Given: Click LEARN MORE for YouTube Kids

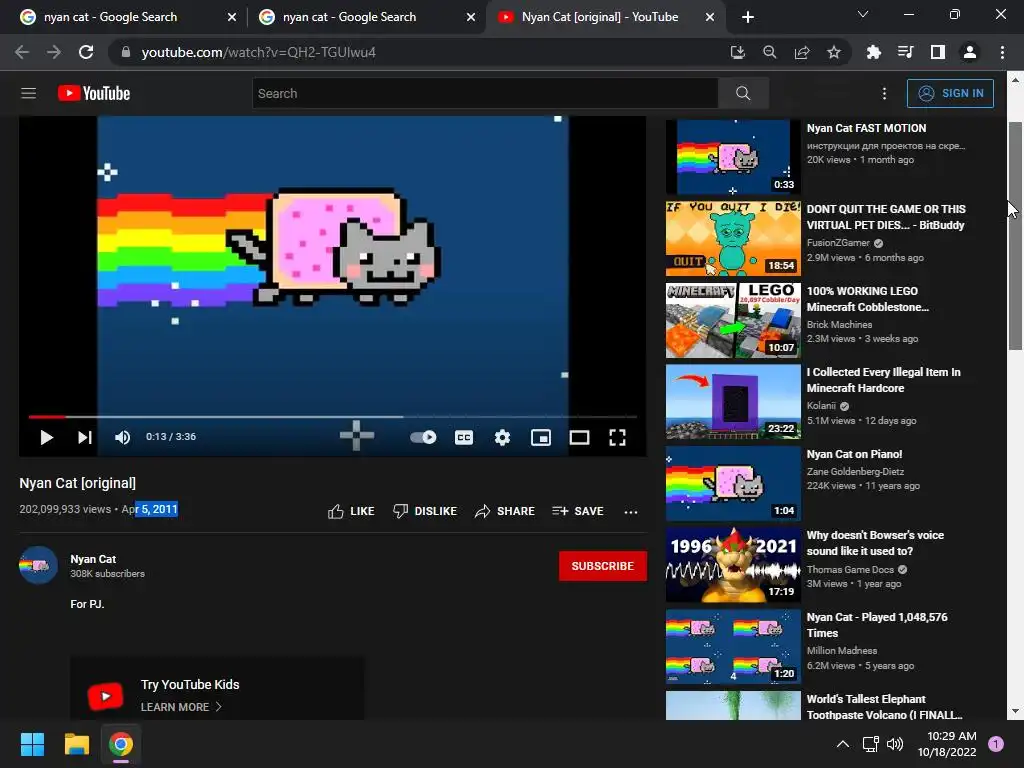Looking at the screenshot, I should click(x=181, y=707).
